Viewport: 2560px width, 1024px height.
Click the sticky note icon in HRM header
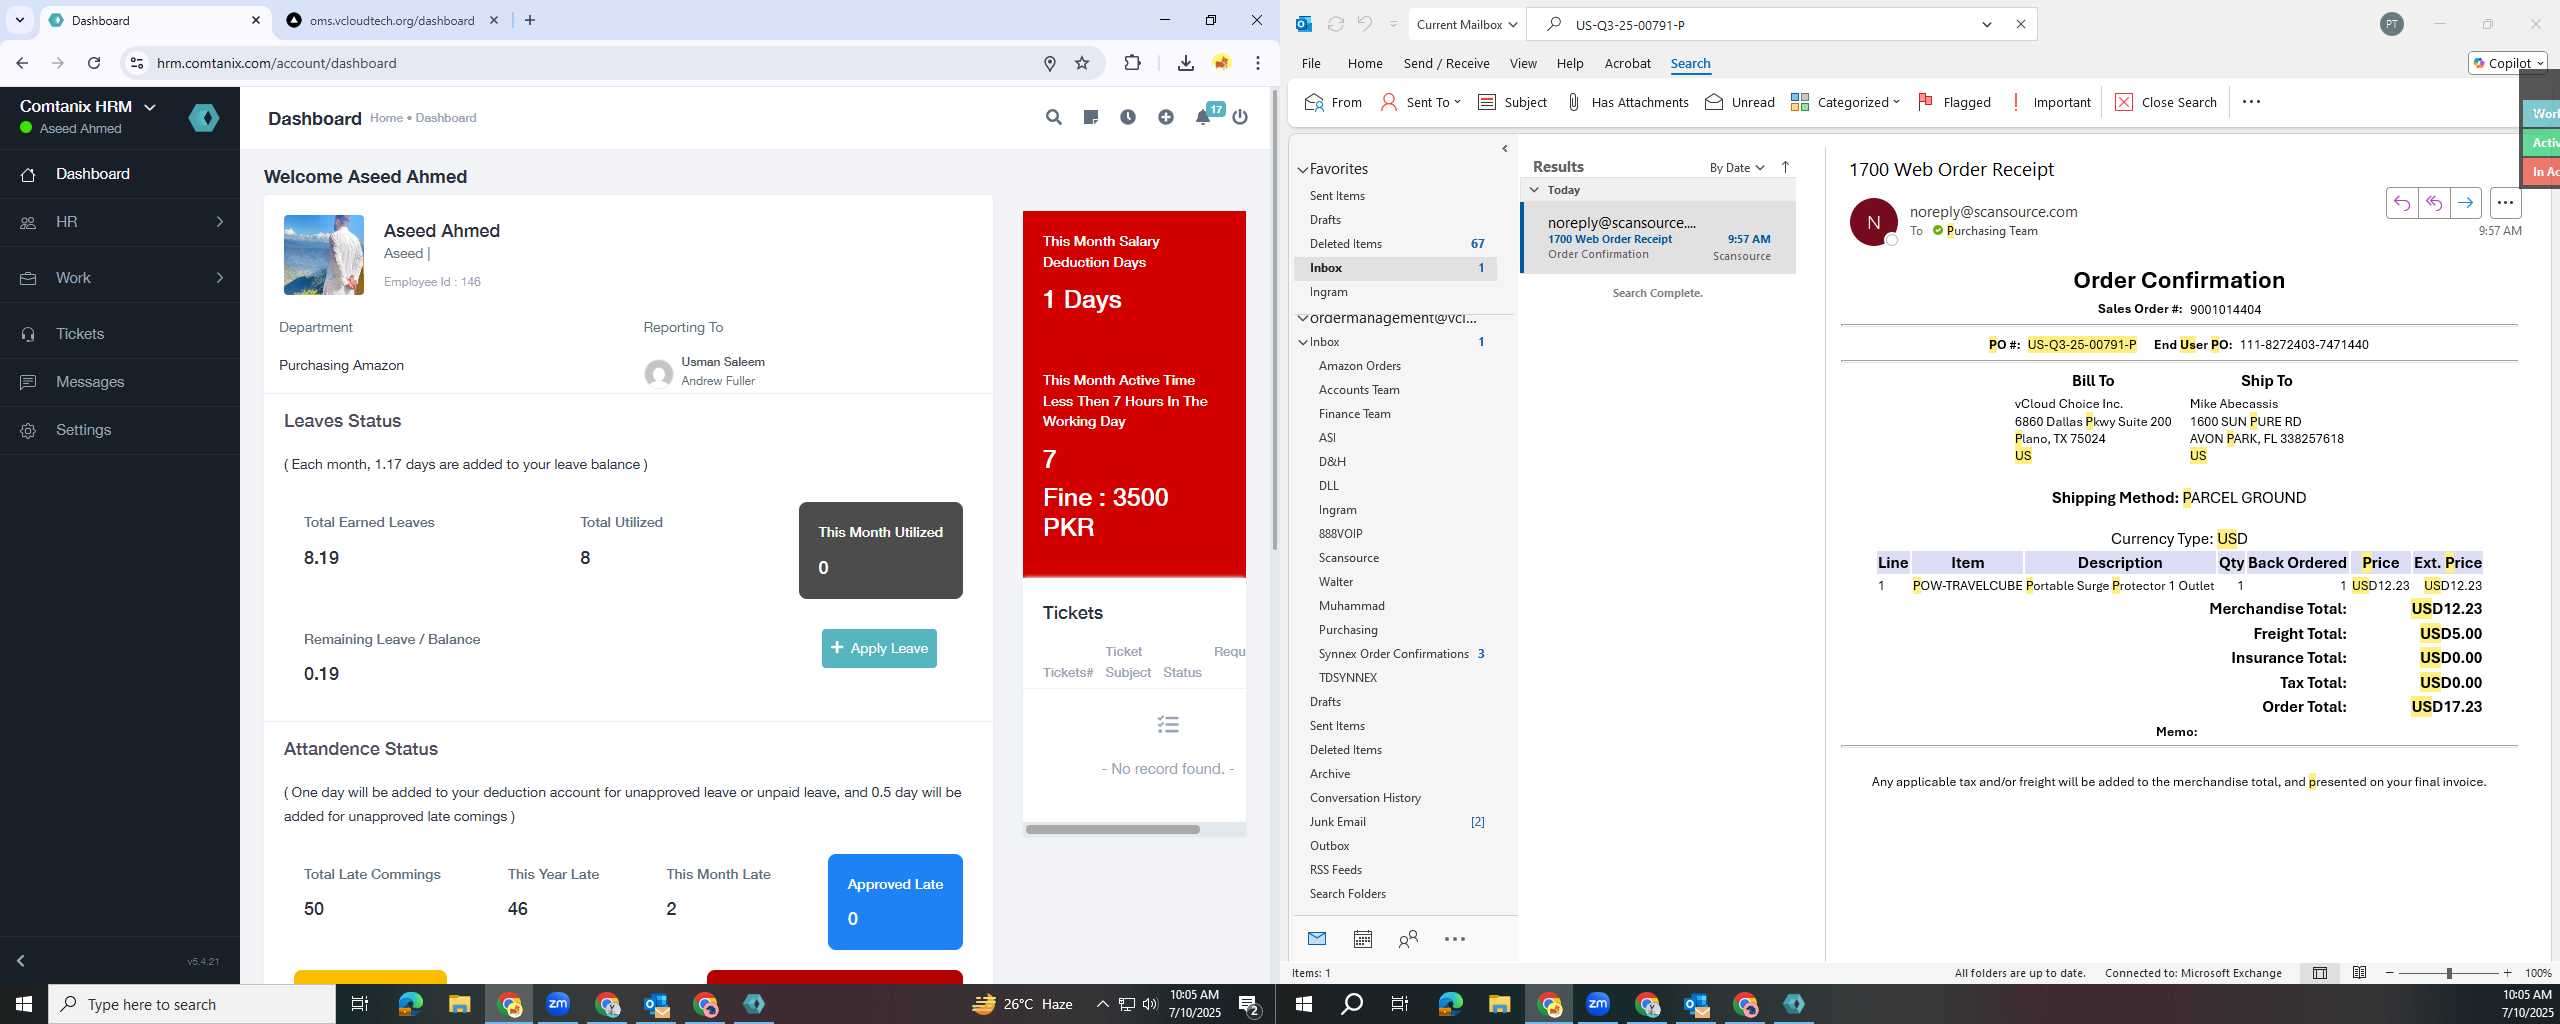pyautogui.click(x=1091, y=117)
